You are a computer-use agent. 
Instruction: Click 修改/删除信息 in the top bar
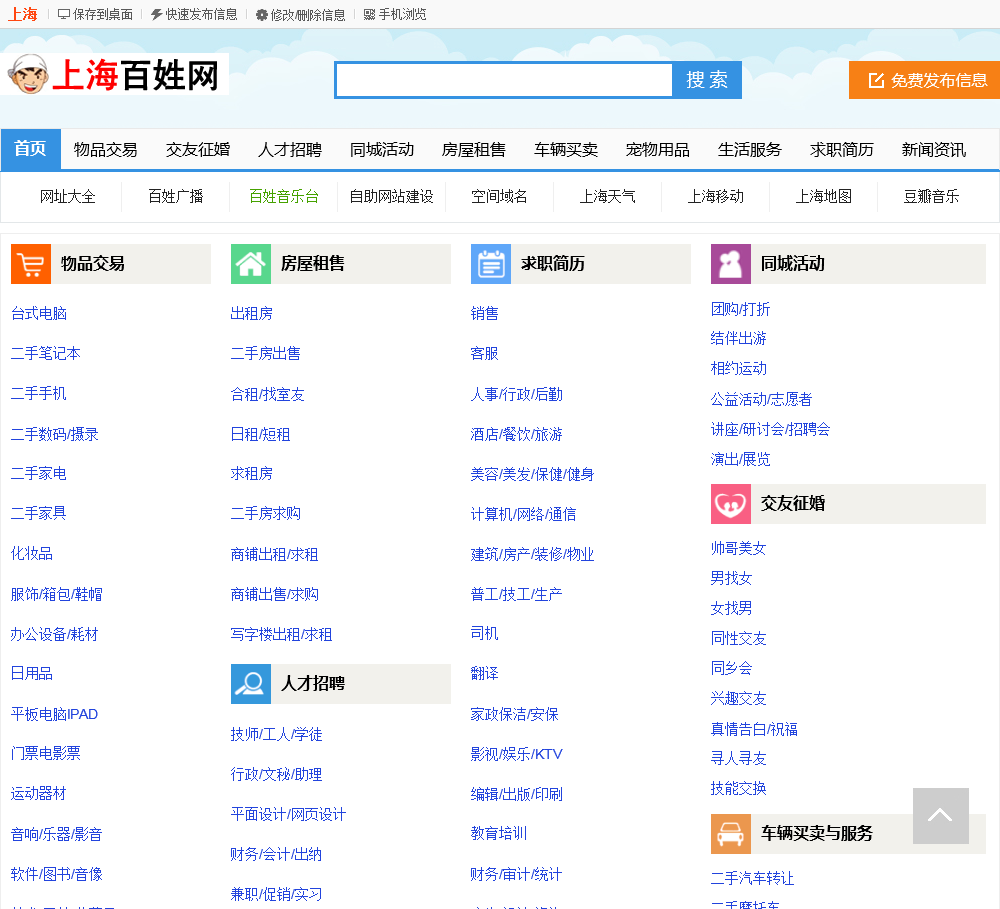click(300, 15)
